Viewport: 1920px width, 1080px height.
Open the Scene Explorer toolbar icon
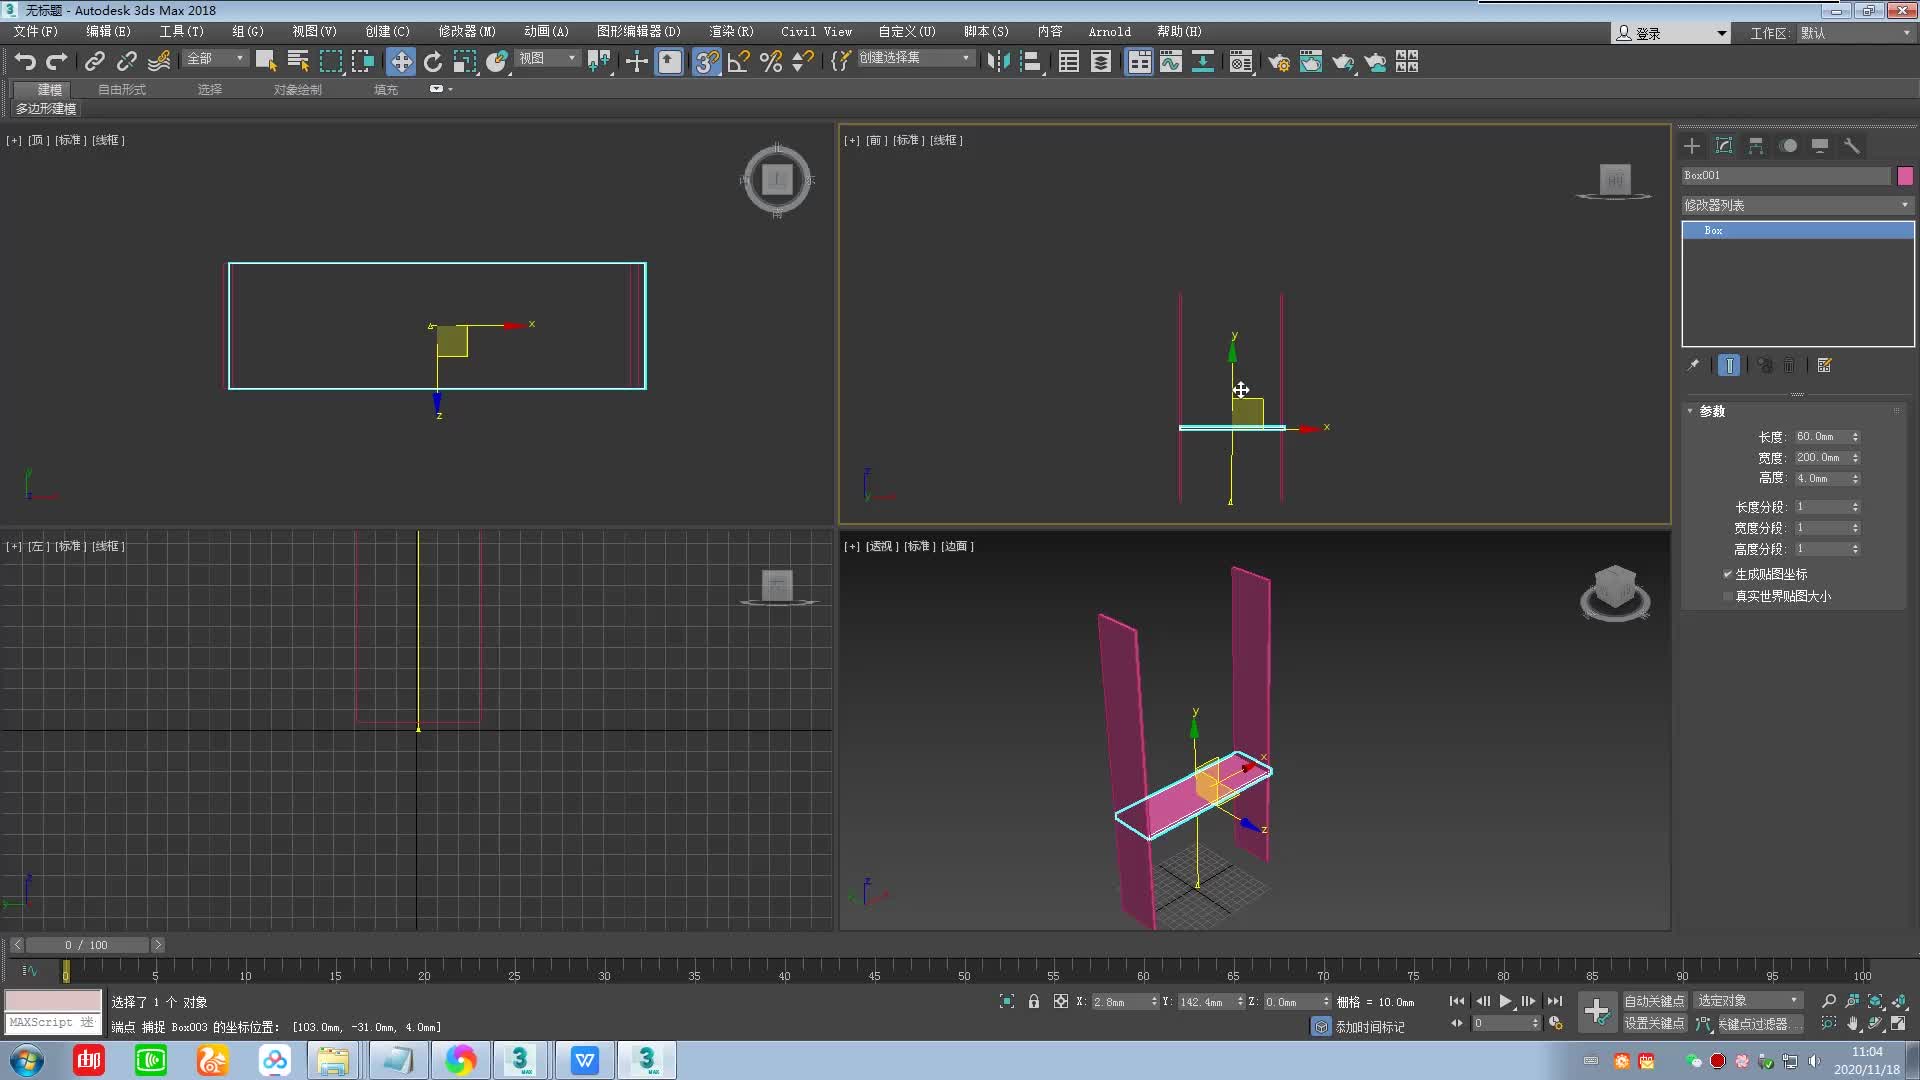pos(1068,61)
